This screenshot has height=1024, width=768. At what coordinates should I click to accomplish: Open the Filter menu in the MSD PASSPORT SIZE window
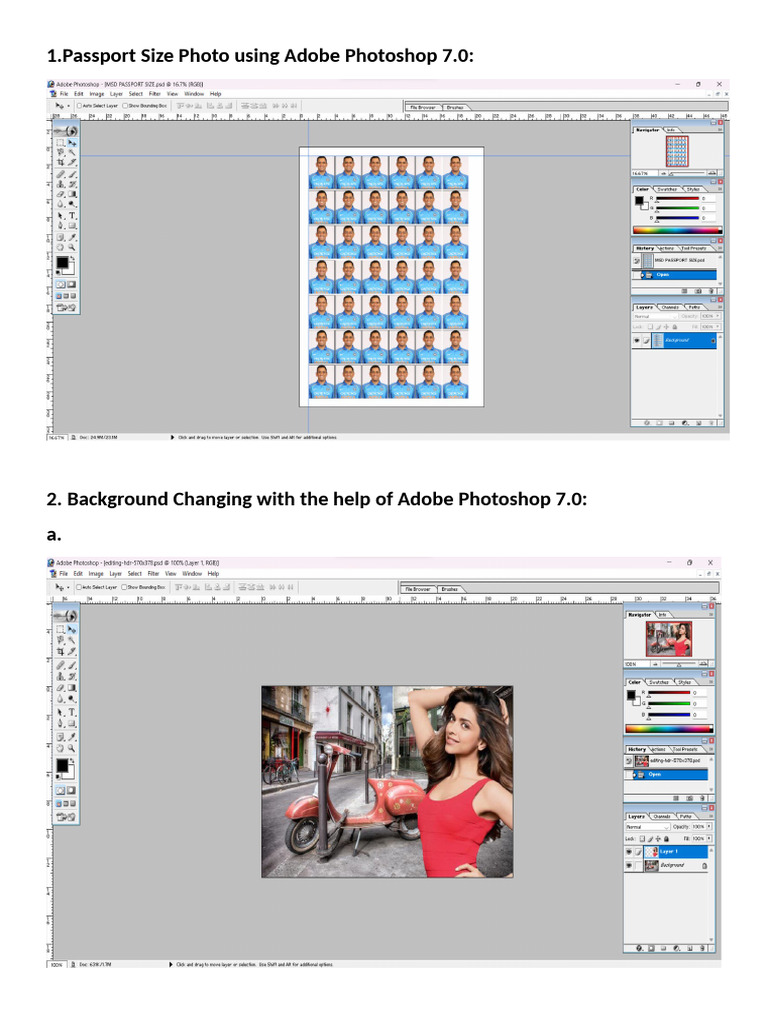[x=155, y=94]
